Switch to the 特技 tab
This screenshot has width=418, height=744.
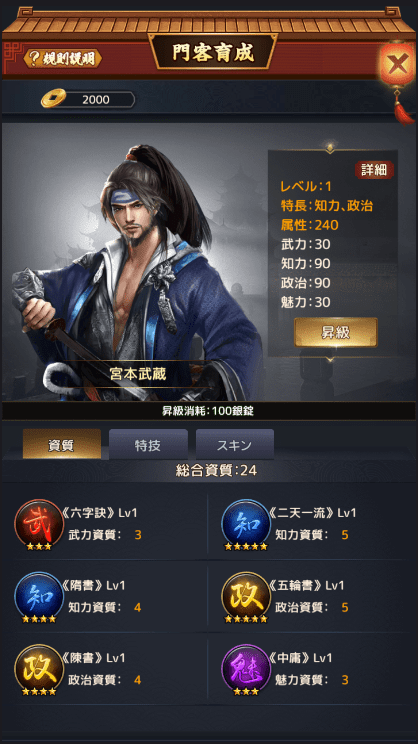[148, 445]
